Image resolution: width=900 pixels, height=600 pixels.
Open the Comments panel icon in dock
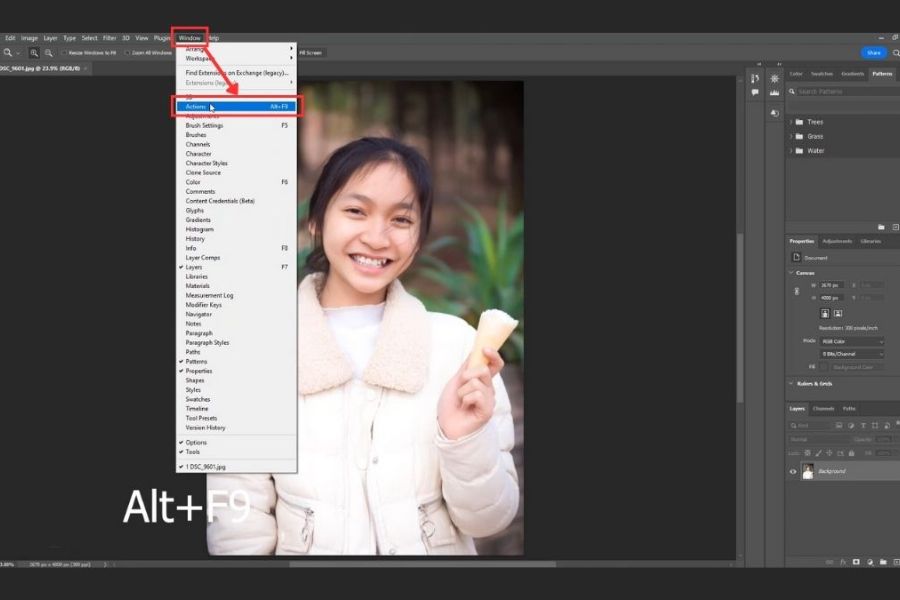click(755, 92)
